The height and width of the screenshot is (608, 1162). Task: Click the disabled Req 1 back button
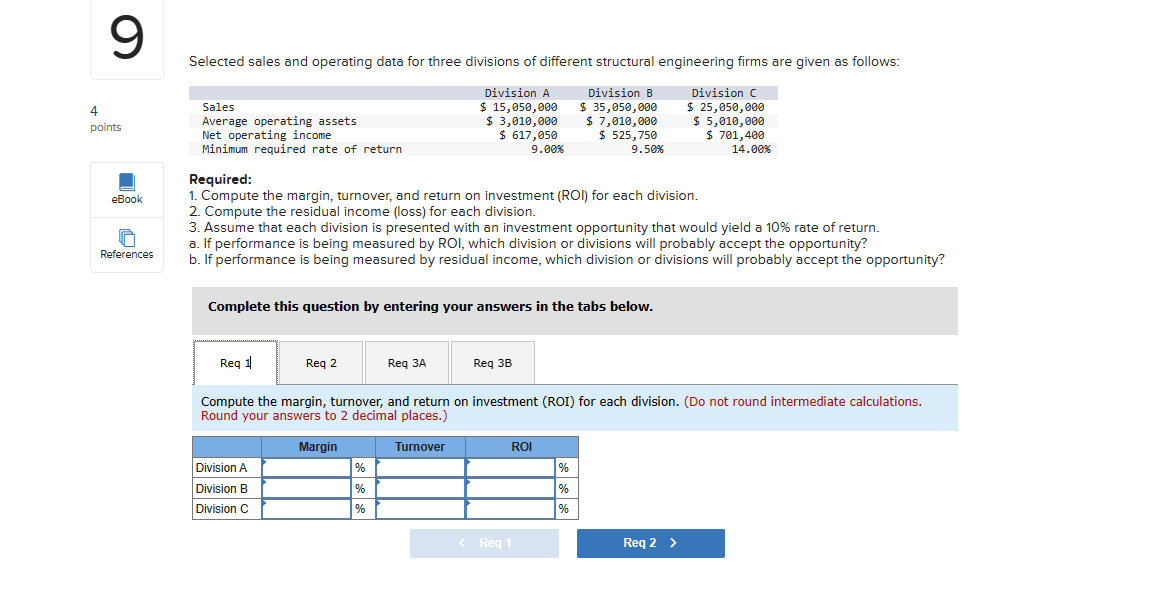point(484,543)
